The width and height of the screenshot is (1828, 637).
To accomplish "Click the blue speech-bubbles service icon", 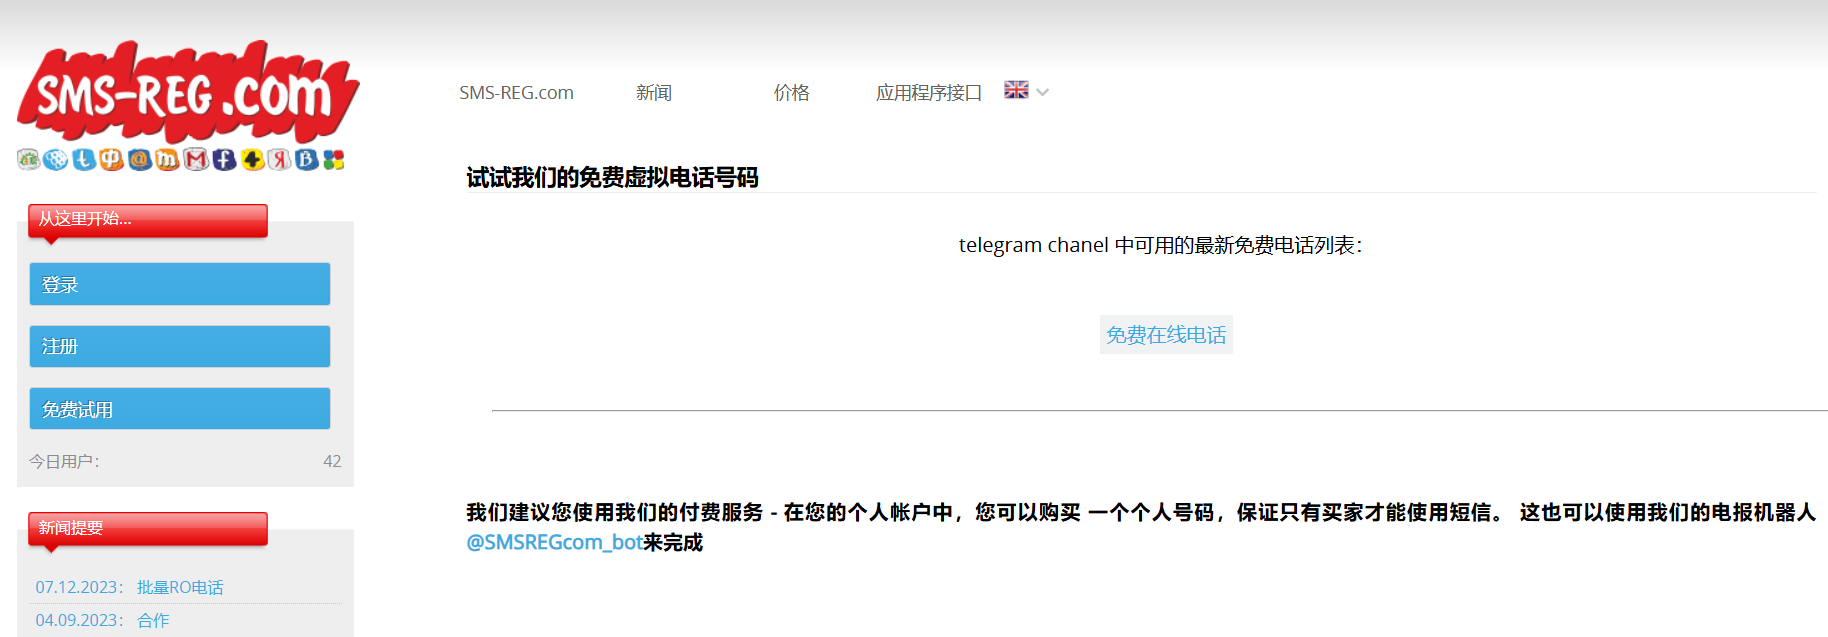I will 56,159.
